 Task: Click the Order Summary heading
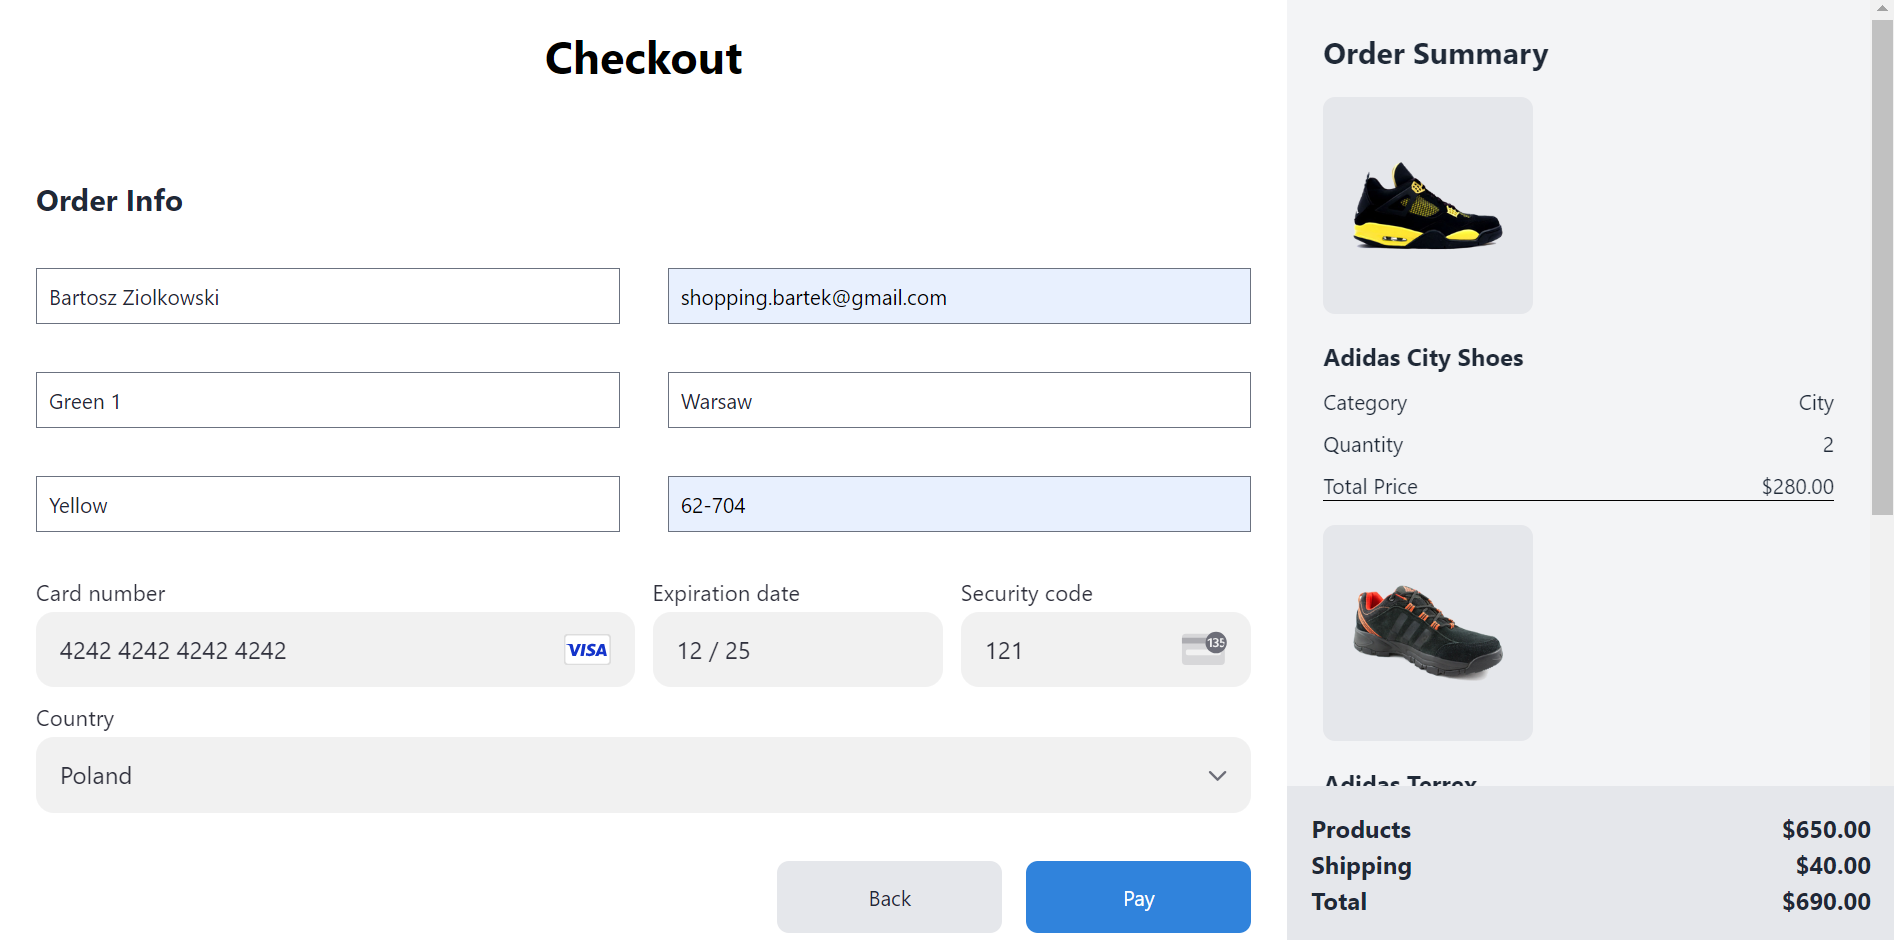[x=1435, y=54]
